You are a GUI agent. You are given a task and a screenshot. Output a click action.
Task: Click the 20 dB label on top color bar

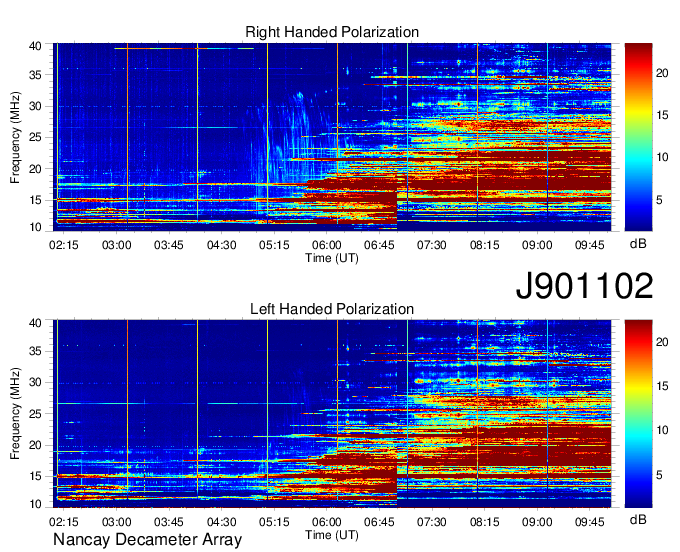pyautogui.click(x=662, y=73)
